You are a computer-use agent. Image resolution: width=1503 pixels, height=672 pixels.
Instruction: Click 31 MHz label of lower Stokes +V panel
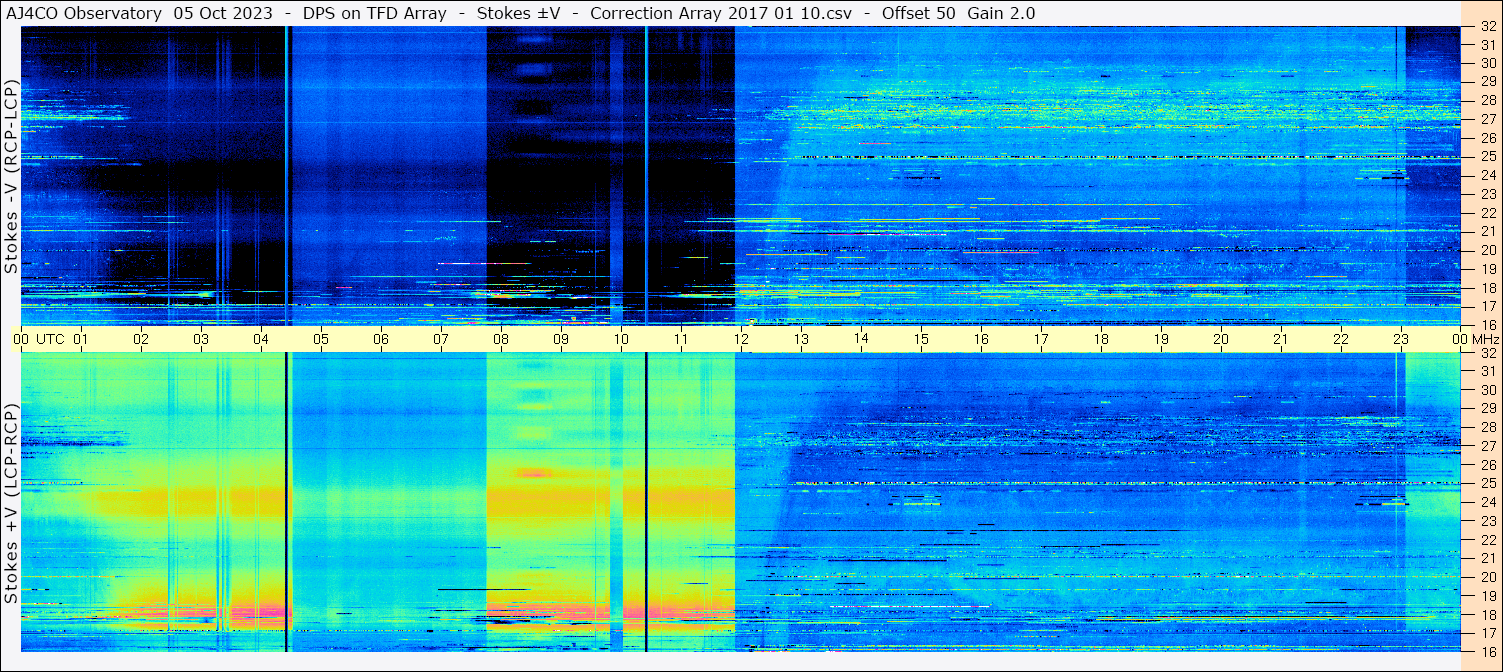pos(1487,371)
